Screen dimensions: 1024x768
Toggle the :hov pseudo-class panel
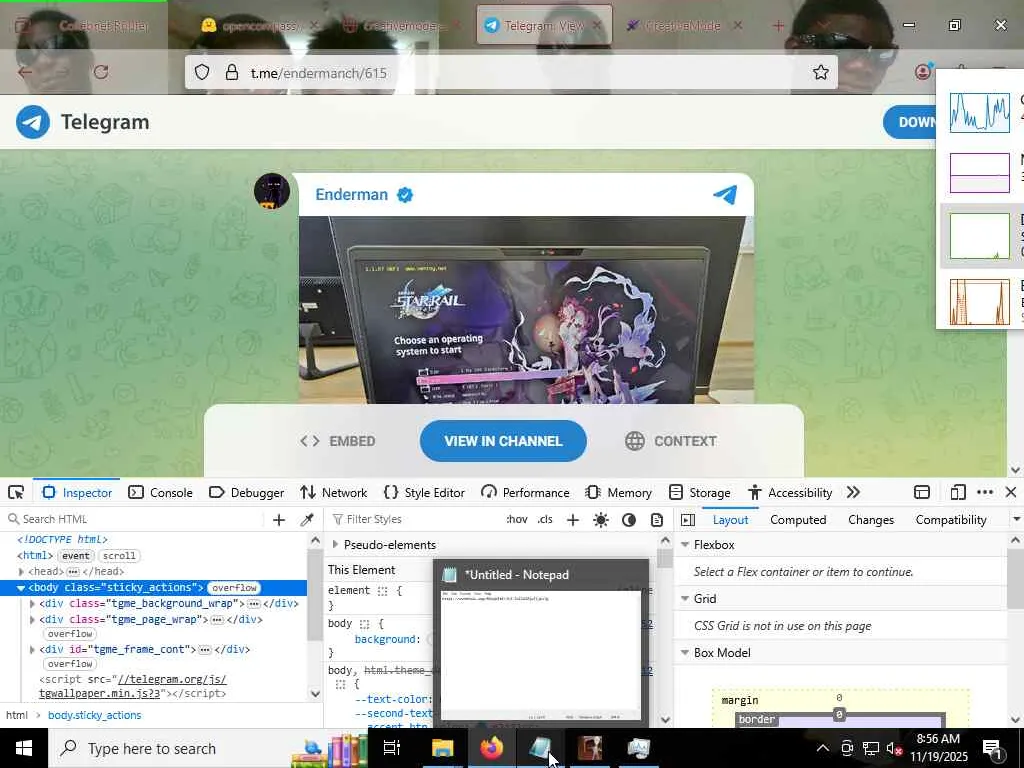click(x=517, y=519)
